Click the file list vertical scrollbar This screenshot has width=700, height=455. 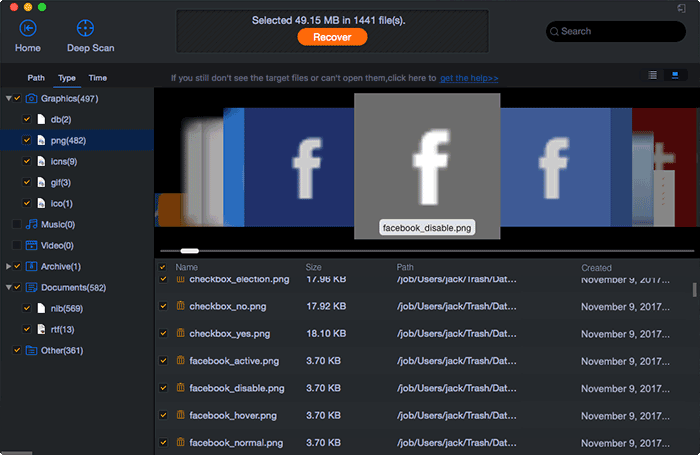[x=694, y=289]
